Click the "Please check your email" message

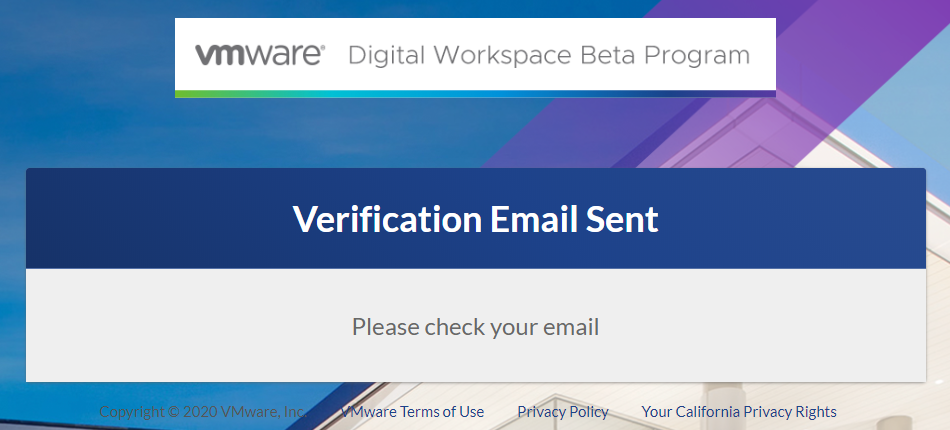(476, 327)
